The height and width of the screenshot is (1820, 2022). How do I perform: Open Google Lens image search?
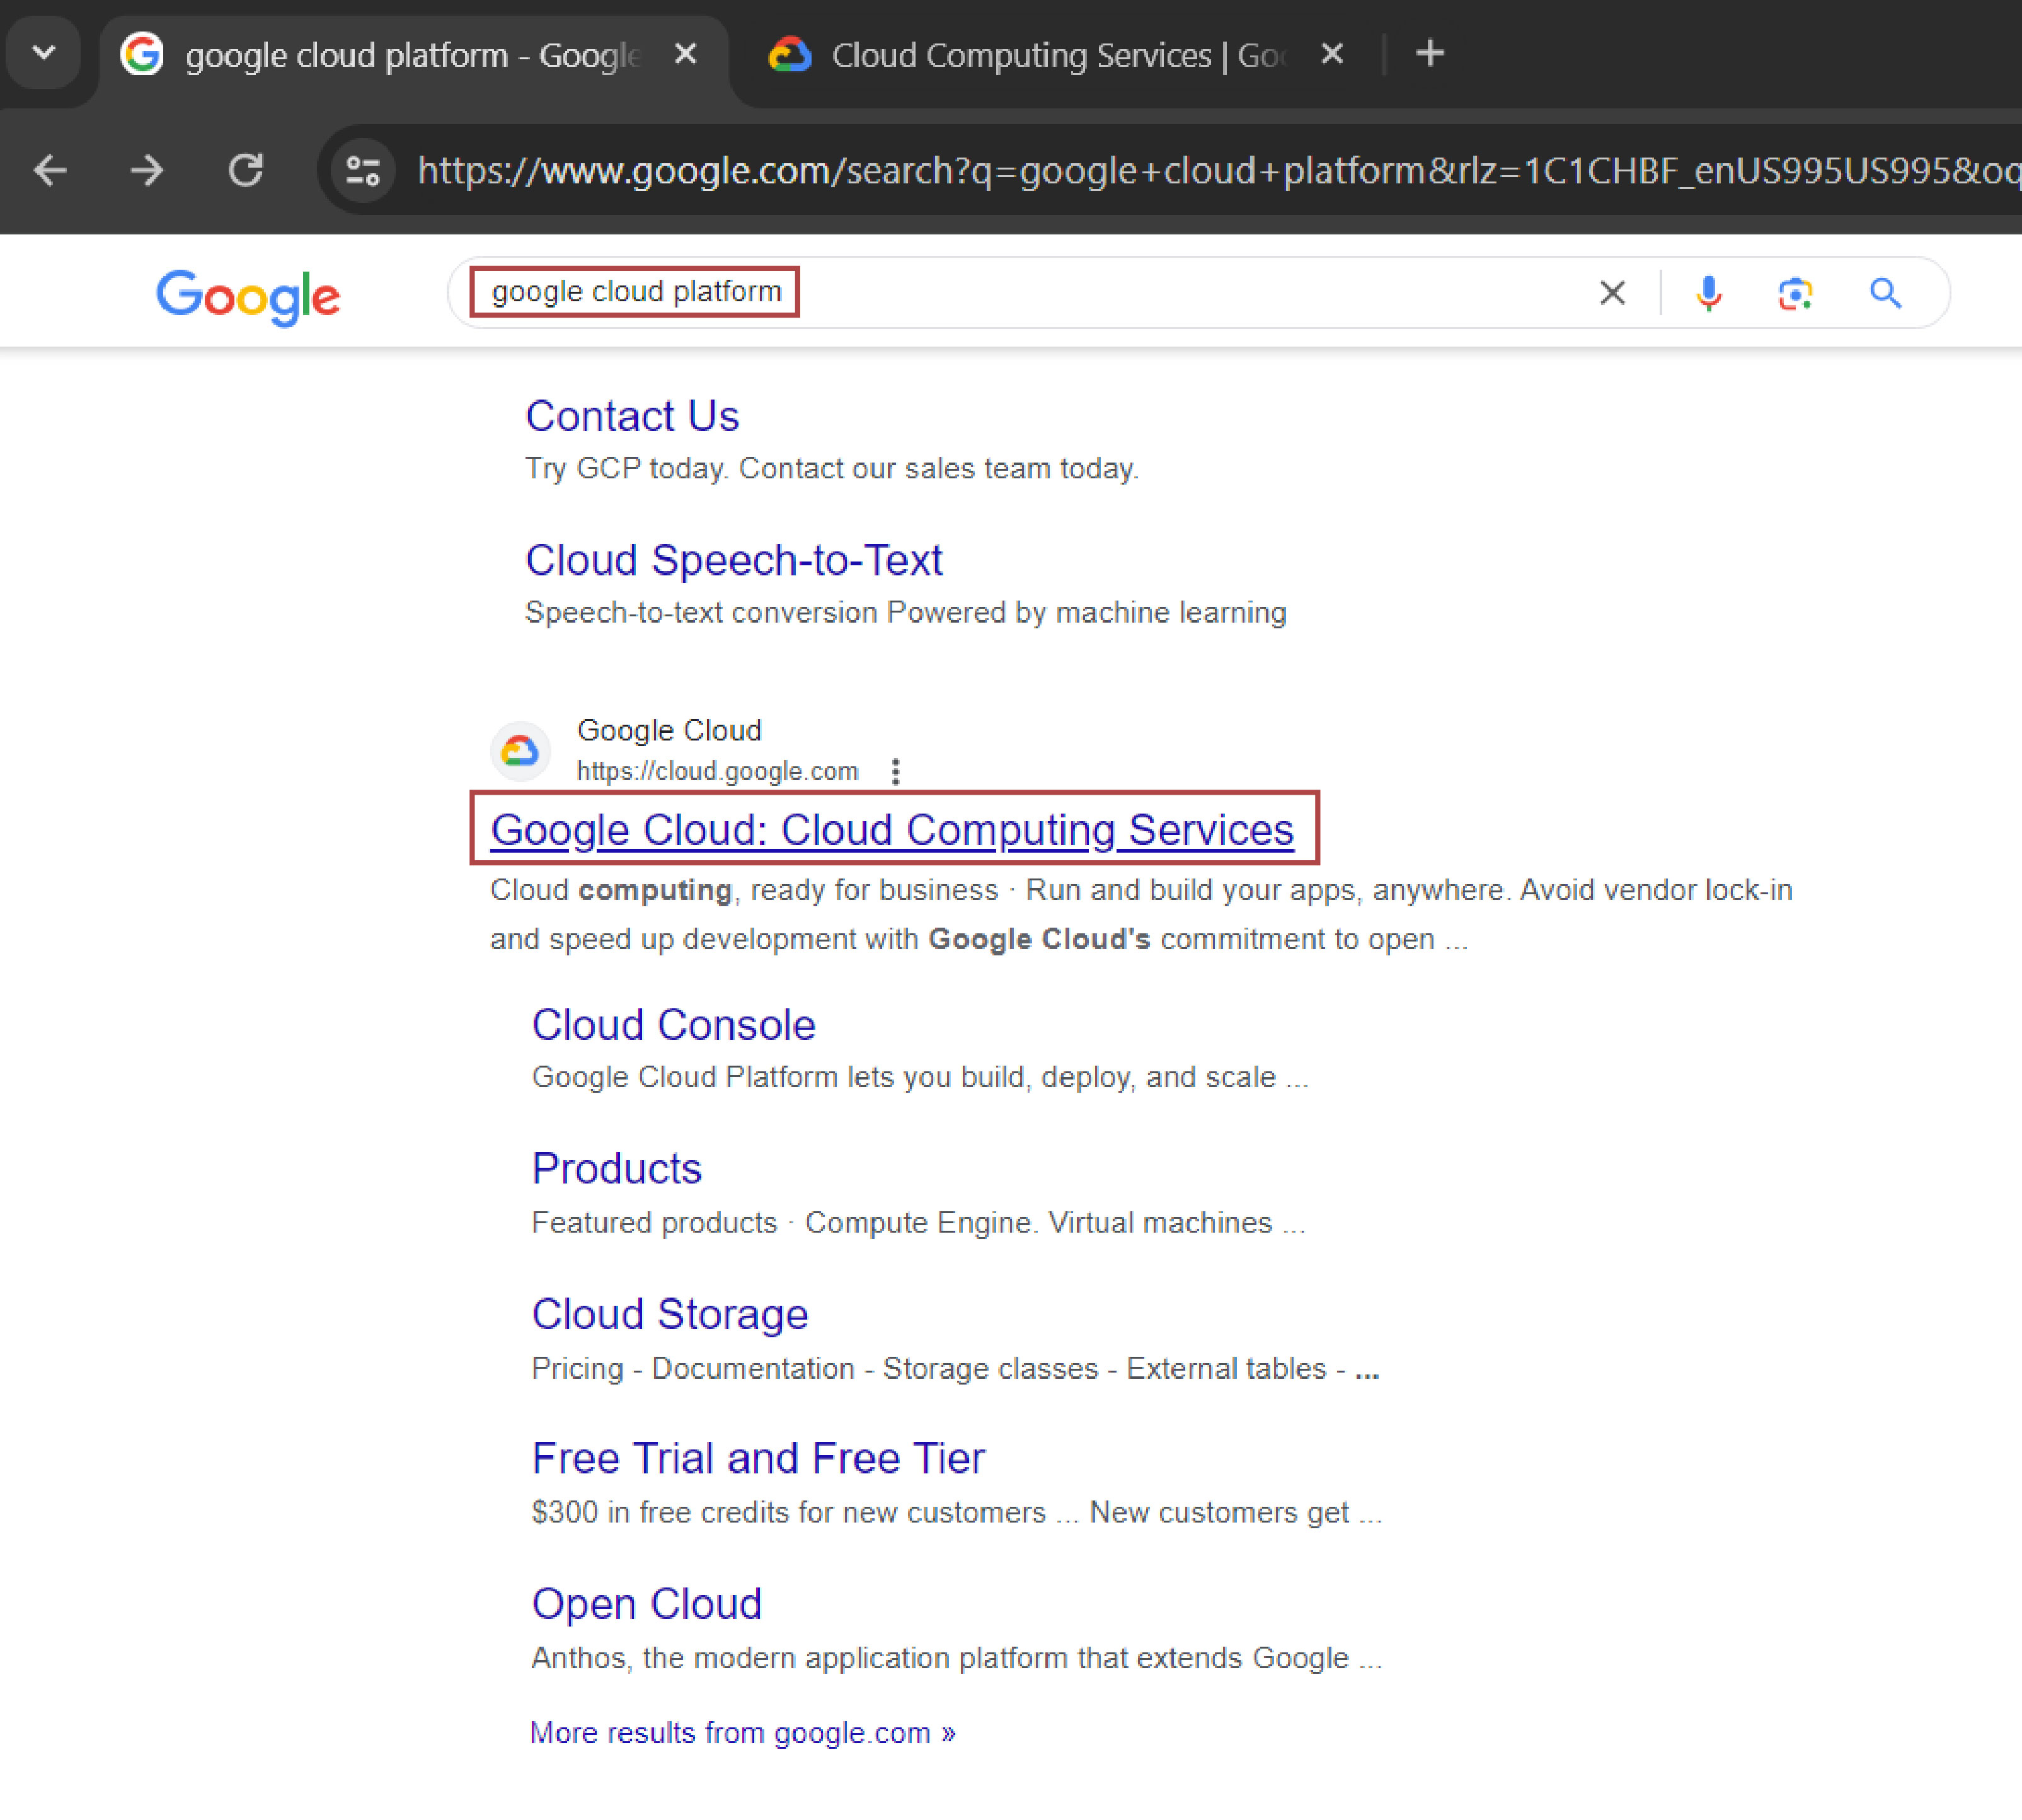(x=1796, y=293)
